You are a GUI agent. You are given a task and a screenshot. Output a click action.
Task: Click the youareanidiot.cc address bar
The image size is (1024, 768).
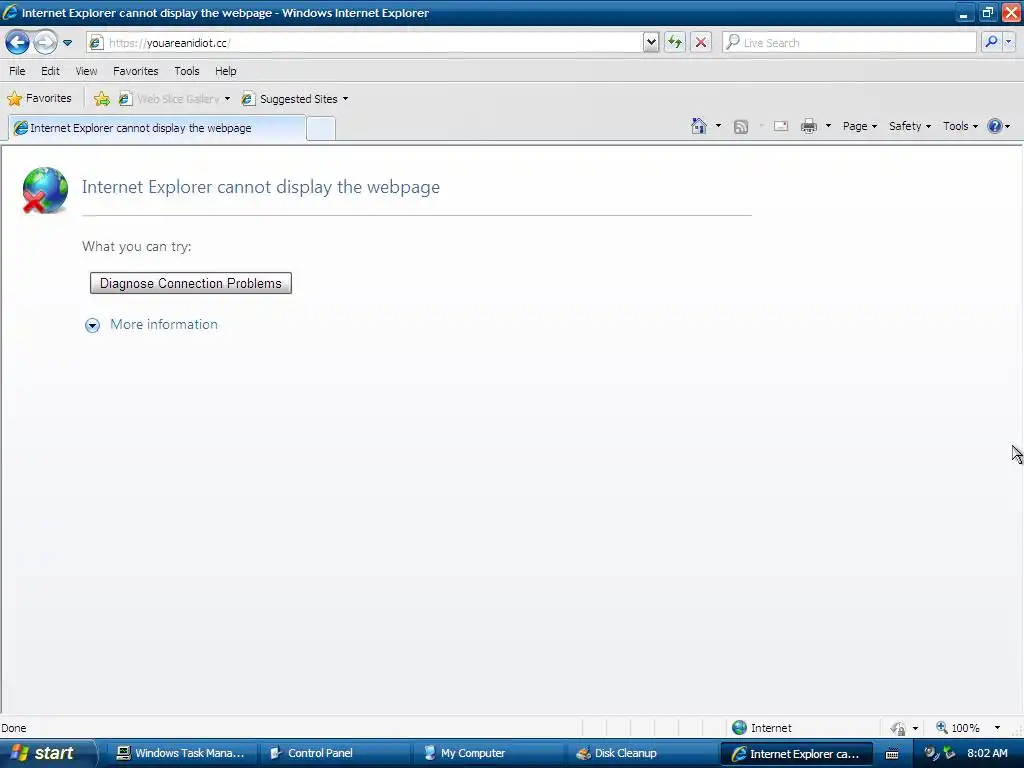click(x=364, y=43)
